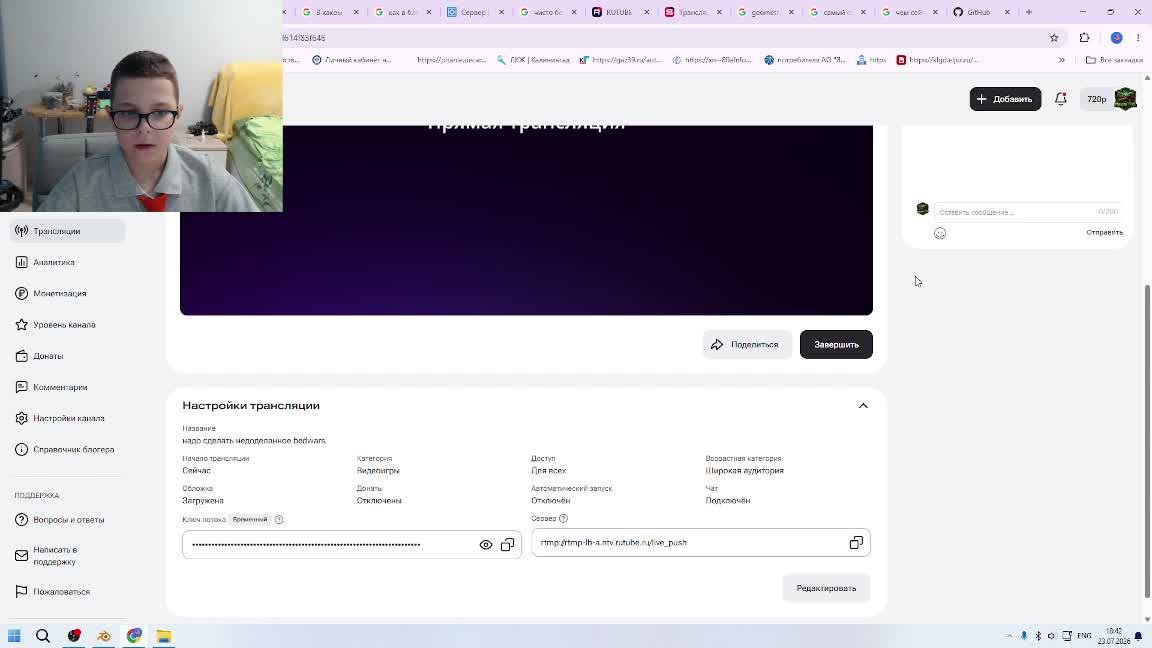Click the chat message input

coord(1027,212)
